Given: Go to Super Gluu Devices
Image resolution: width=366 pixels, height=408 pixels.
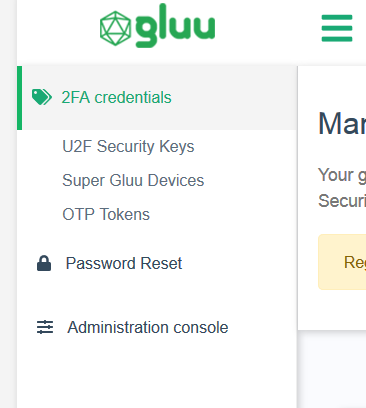Looking at the screenshot, I should pos(133,181).
